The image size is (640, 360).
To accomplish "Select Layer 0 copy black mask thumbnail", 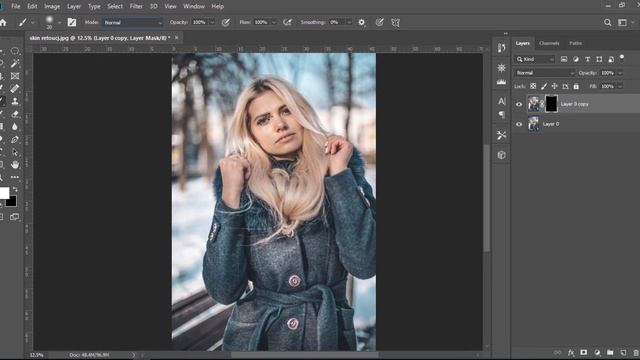I will [x=551, y=104].
